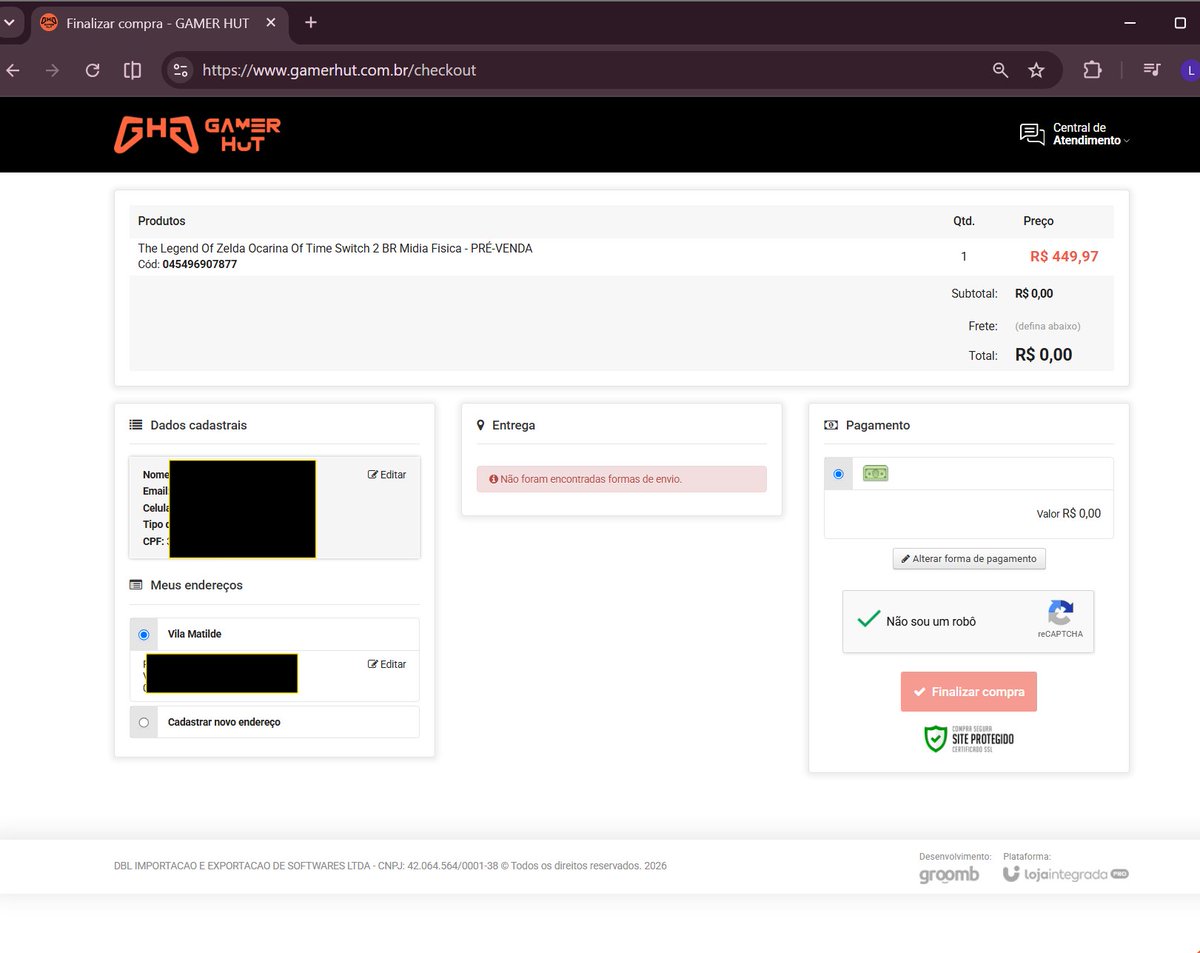Click the groomb developer logo
1200x953 pixels.
[949, 875]
